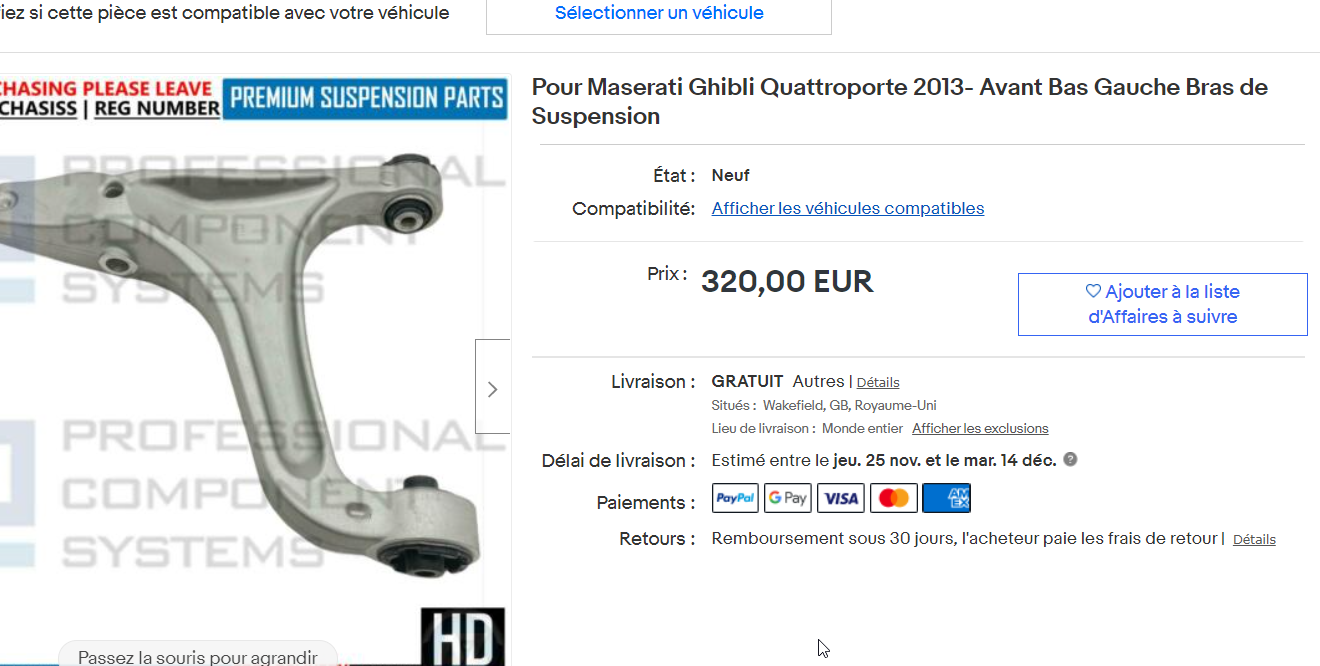The width and height of the screenshot is (1320, 666).
Task: Show next product image with arrow
Action: 492,389
